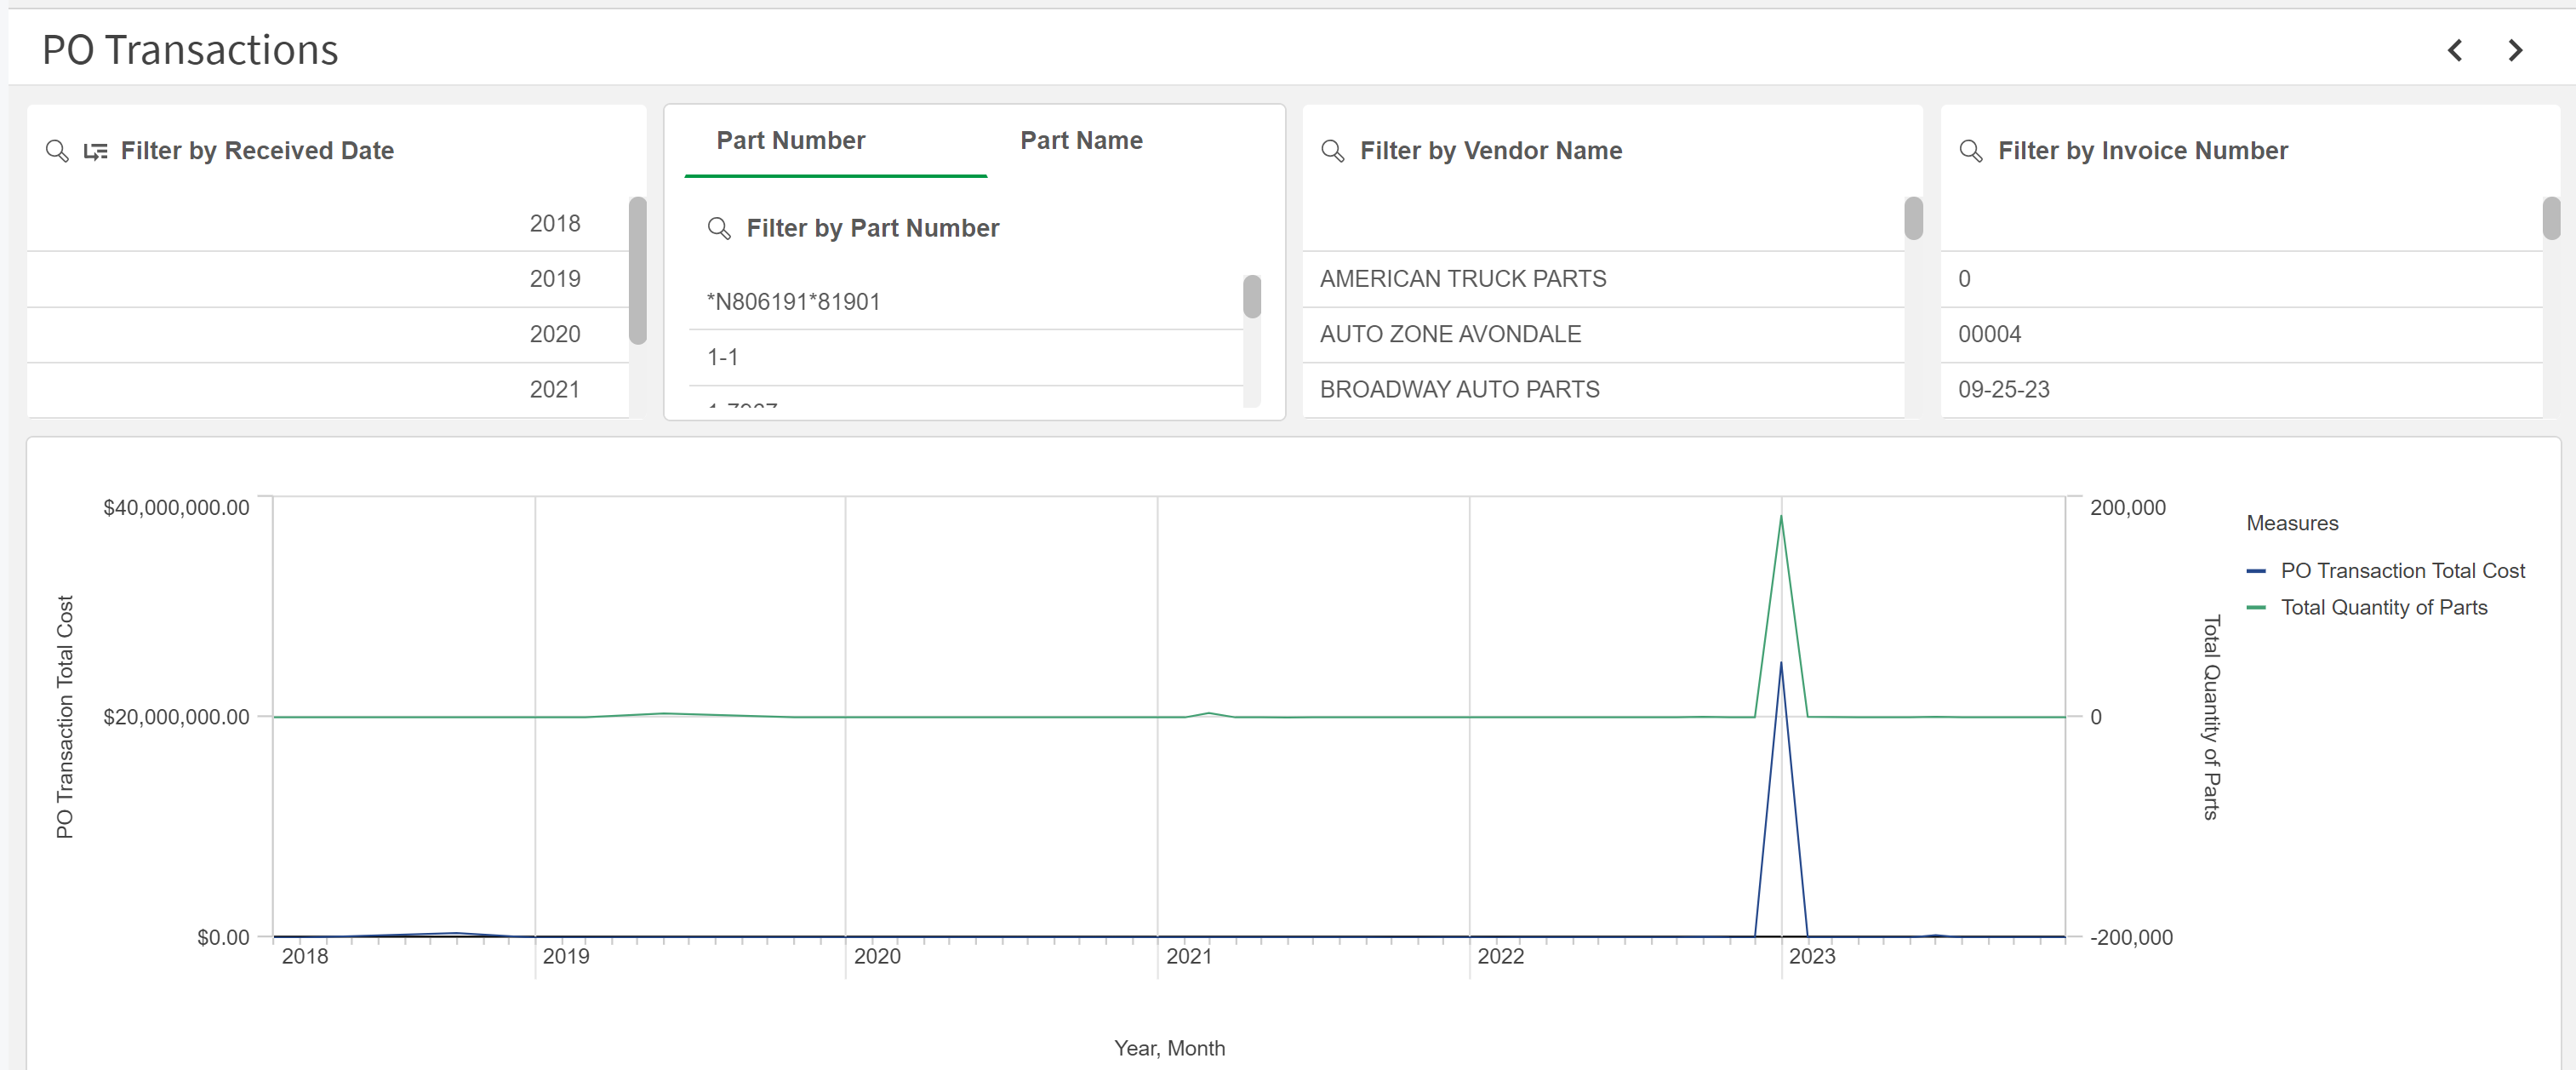
Task: Select the Part Number tab
Action: click(790, 141)
